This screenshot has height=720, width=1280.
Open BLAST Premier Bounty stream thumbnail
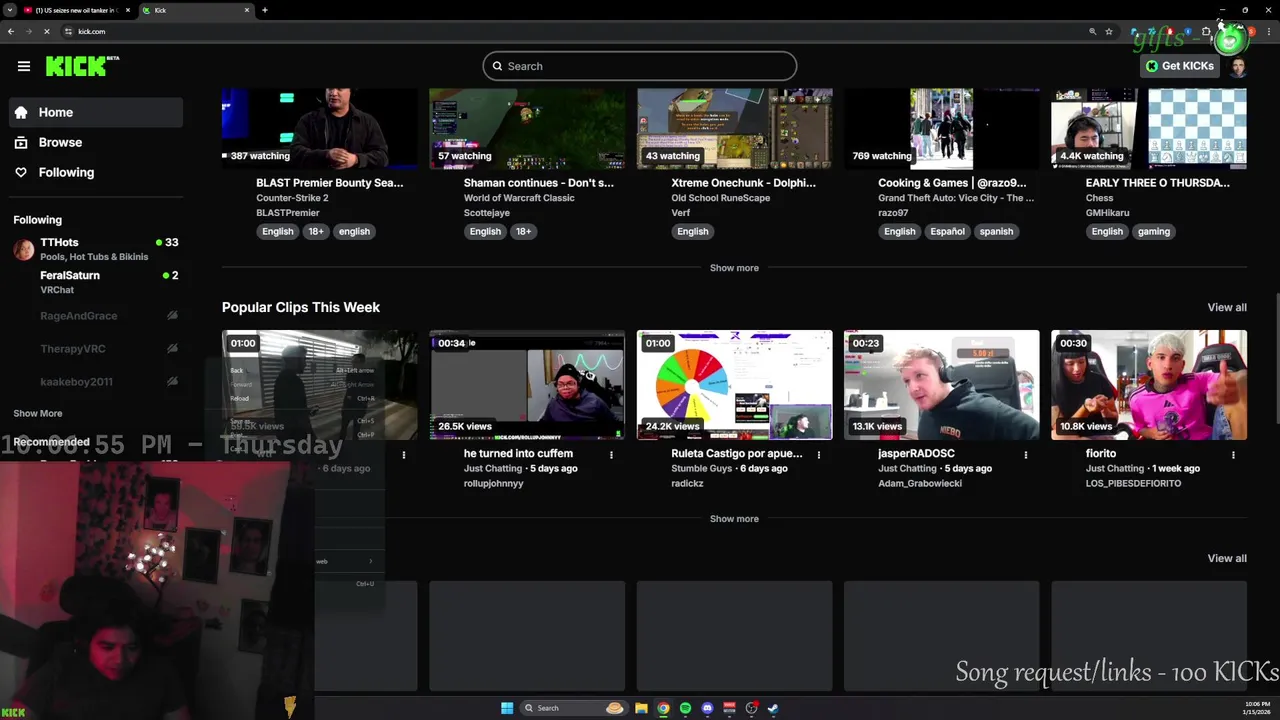pyautogui.click(x=319, y=128)
